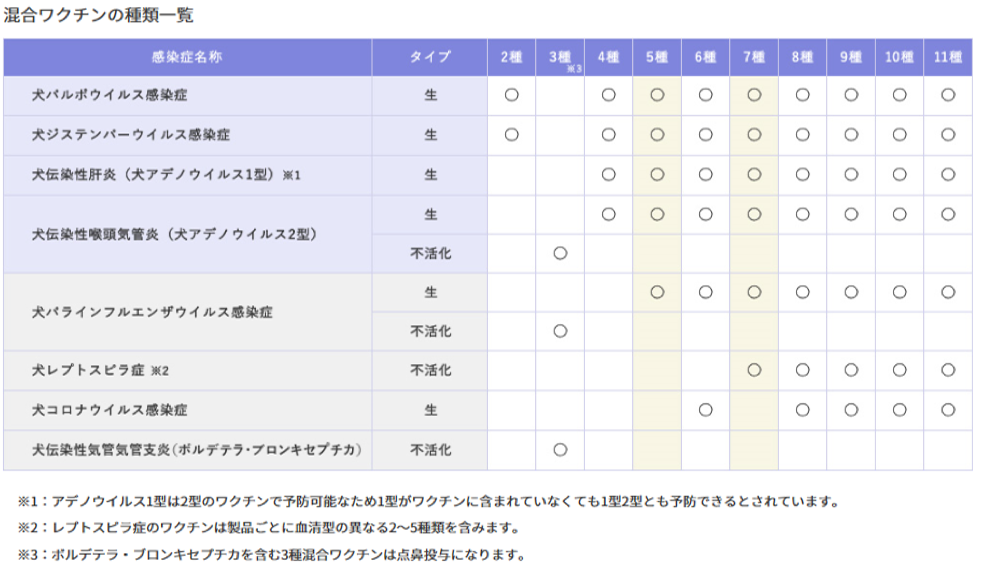
Task: Click the circle under 2種 for 犬パルボウイルス感染症
Action: point(511,95)
